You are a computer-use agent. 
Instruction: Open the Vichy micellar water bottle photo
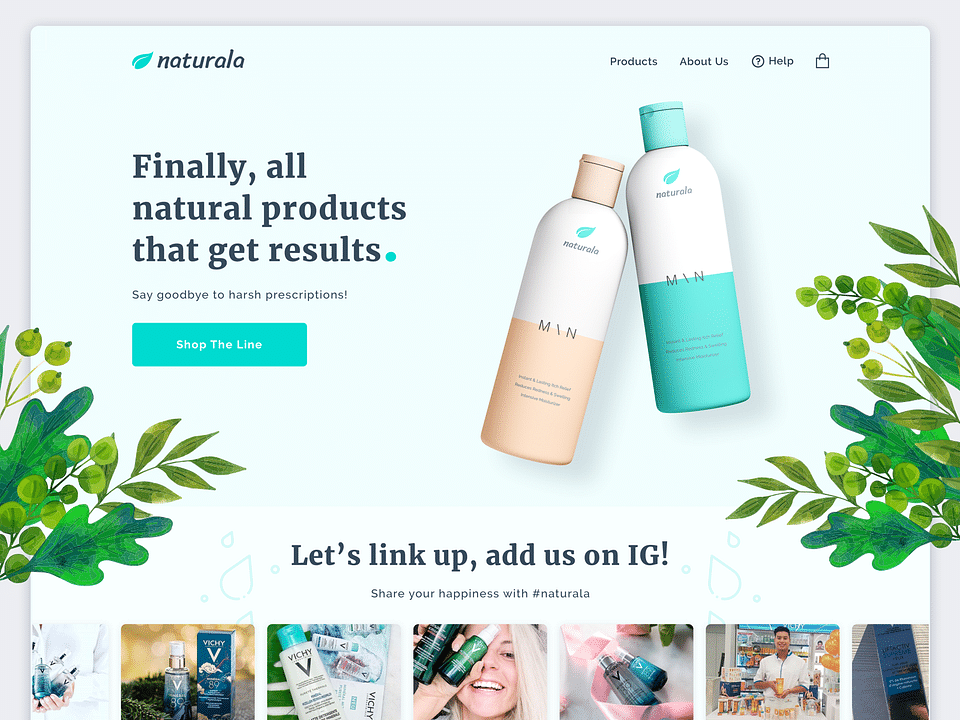point(334,672)
